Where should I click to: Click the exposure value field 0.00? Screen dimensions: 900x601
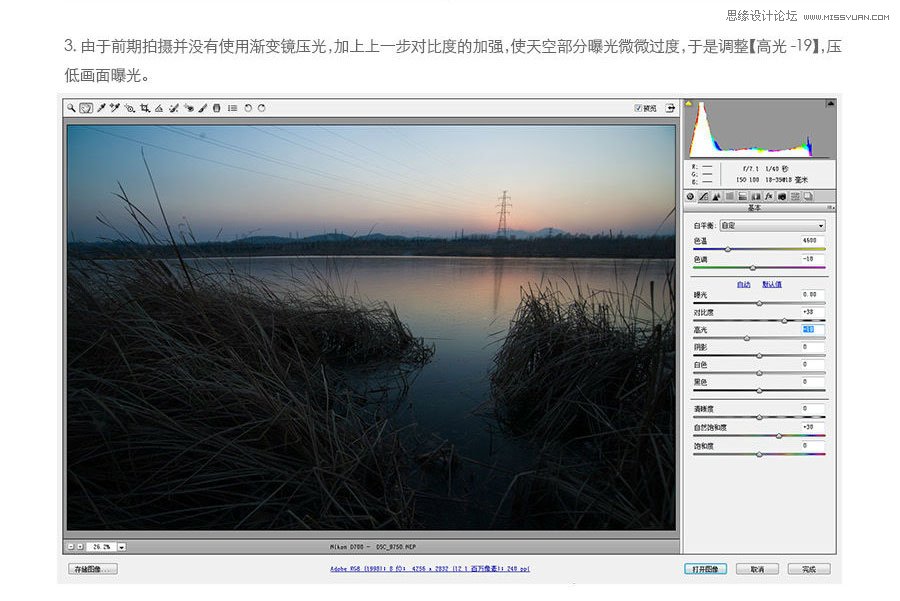pyautogui.click(x=813, y=294)
